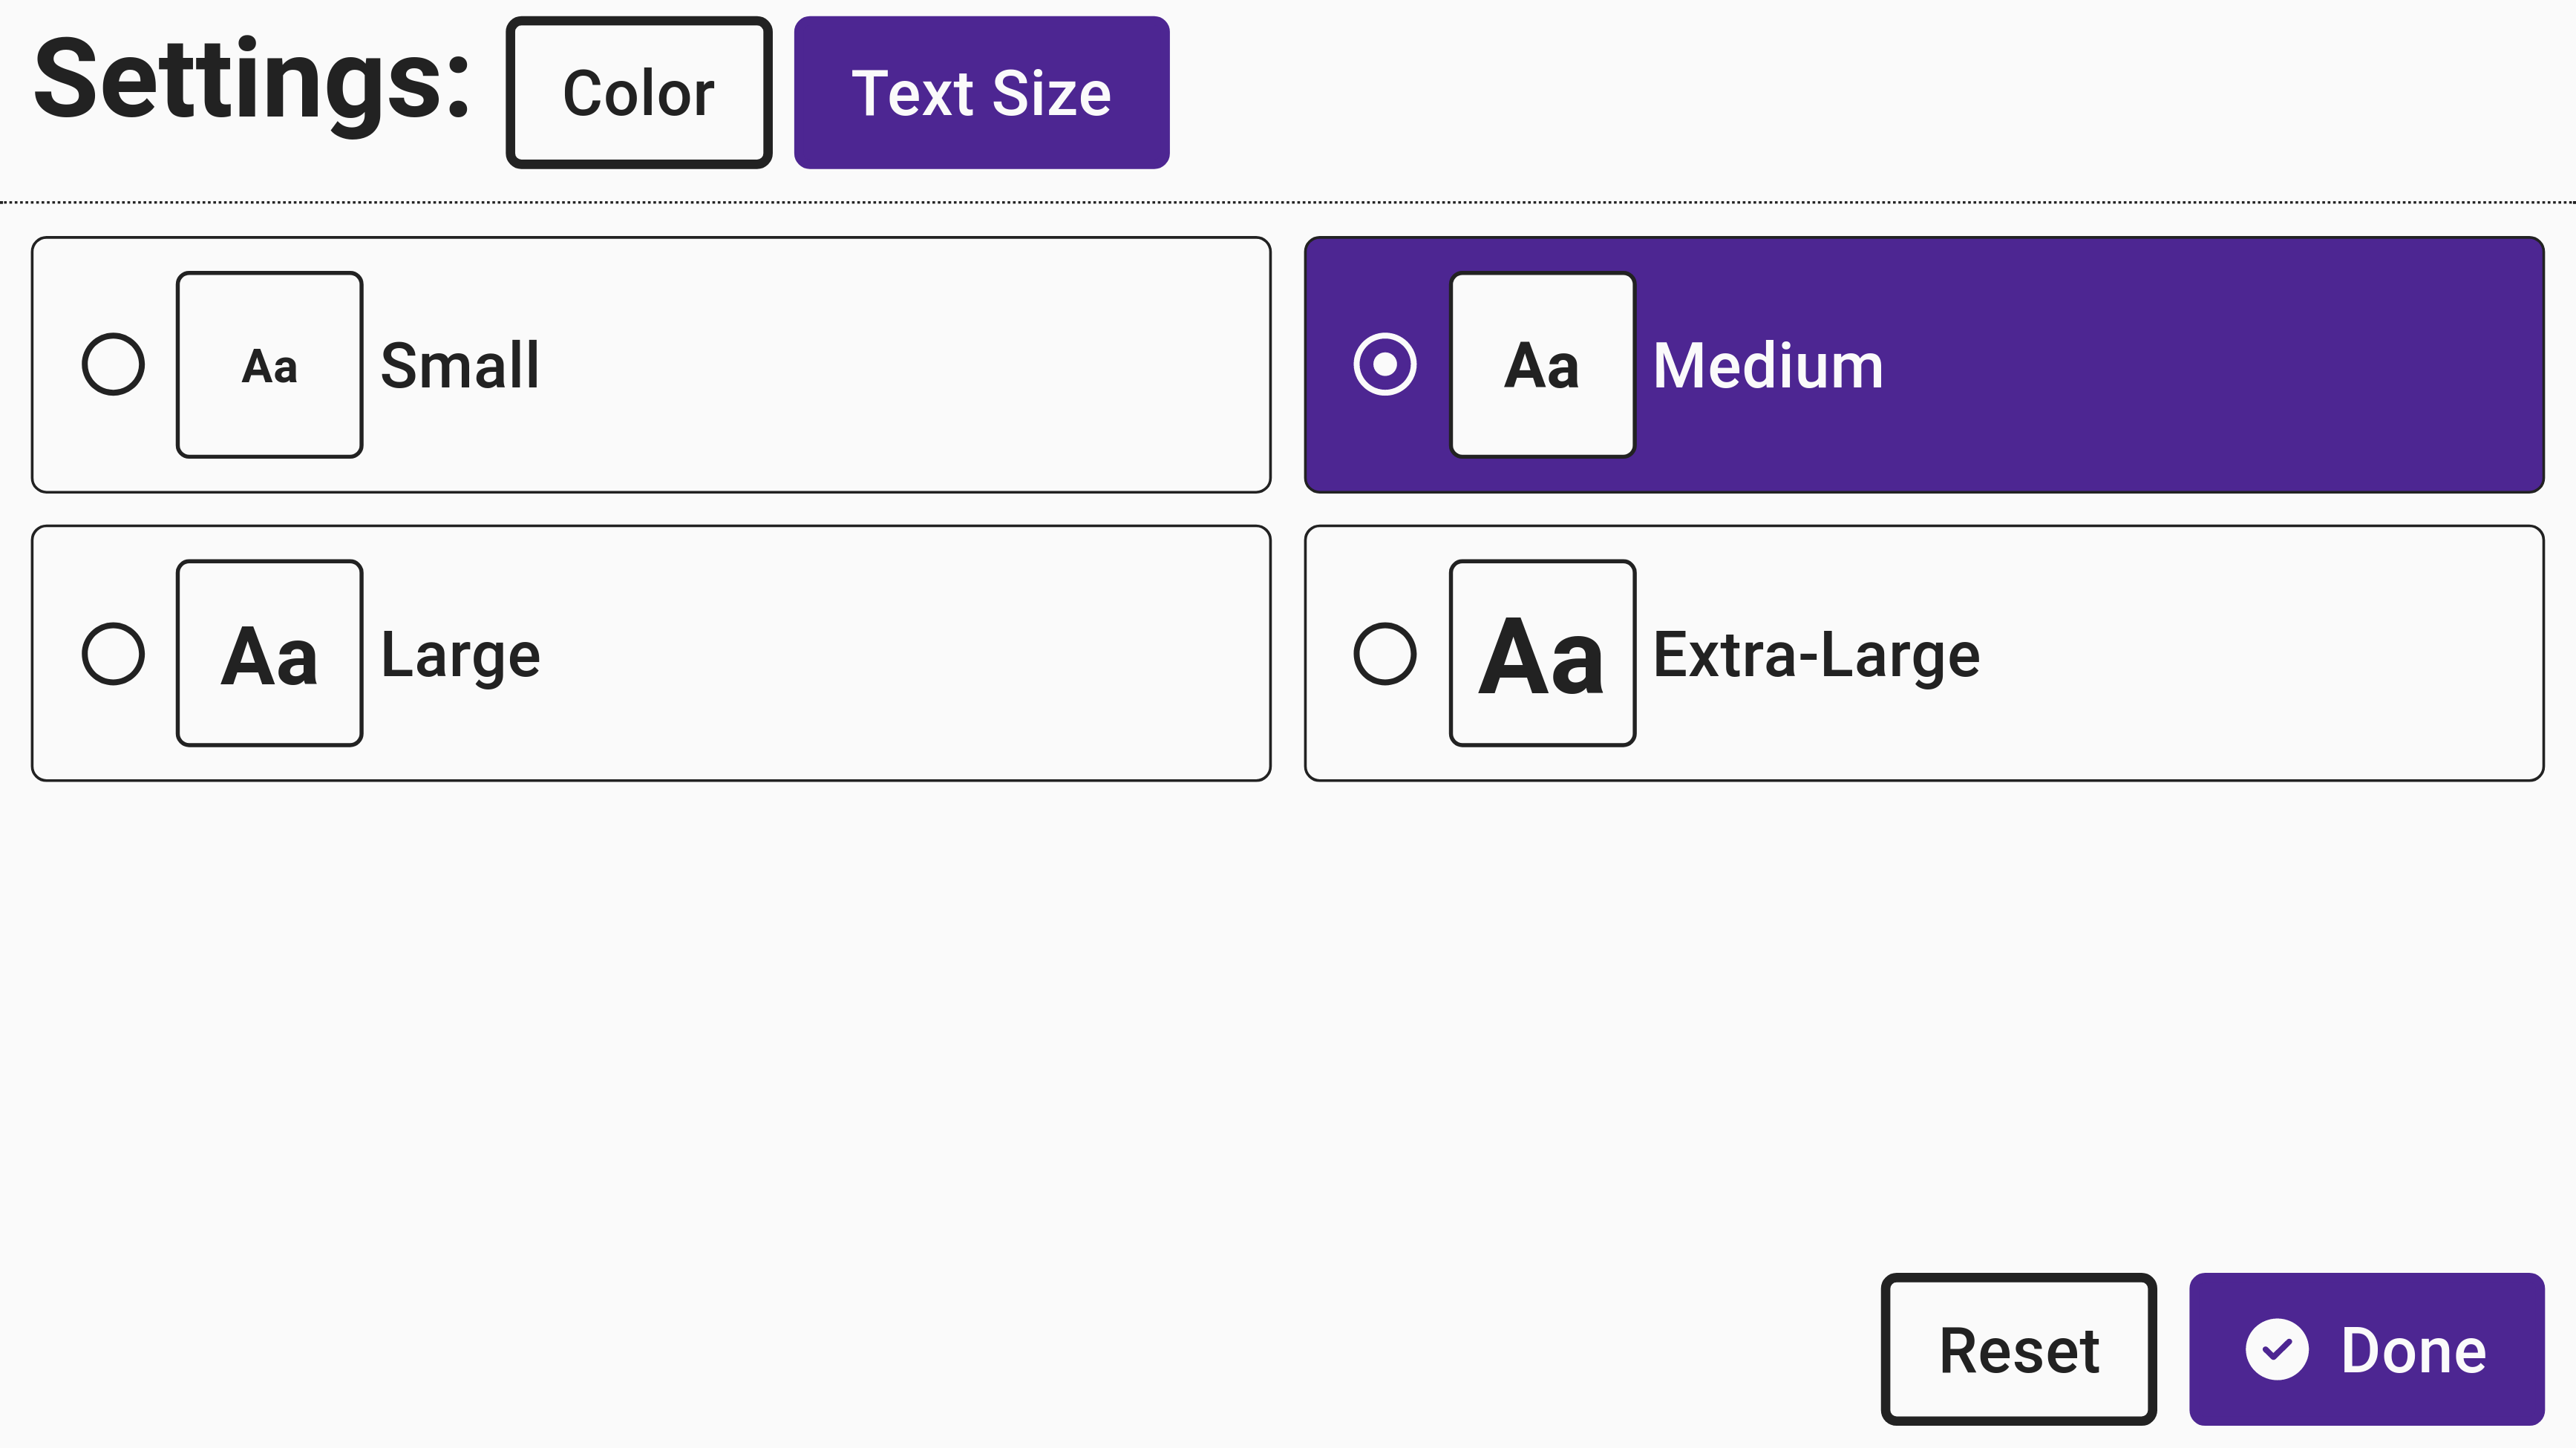Image resolution: width=2576 pixels, height=1448 pixels.
Task: Select the Extra-Large radio button circle
Action: (1385, 654)
